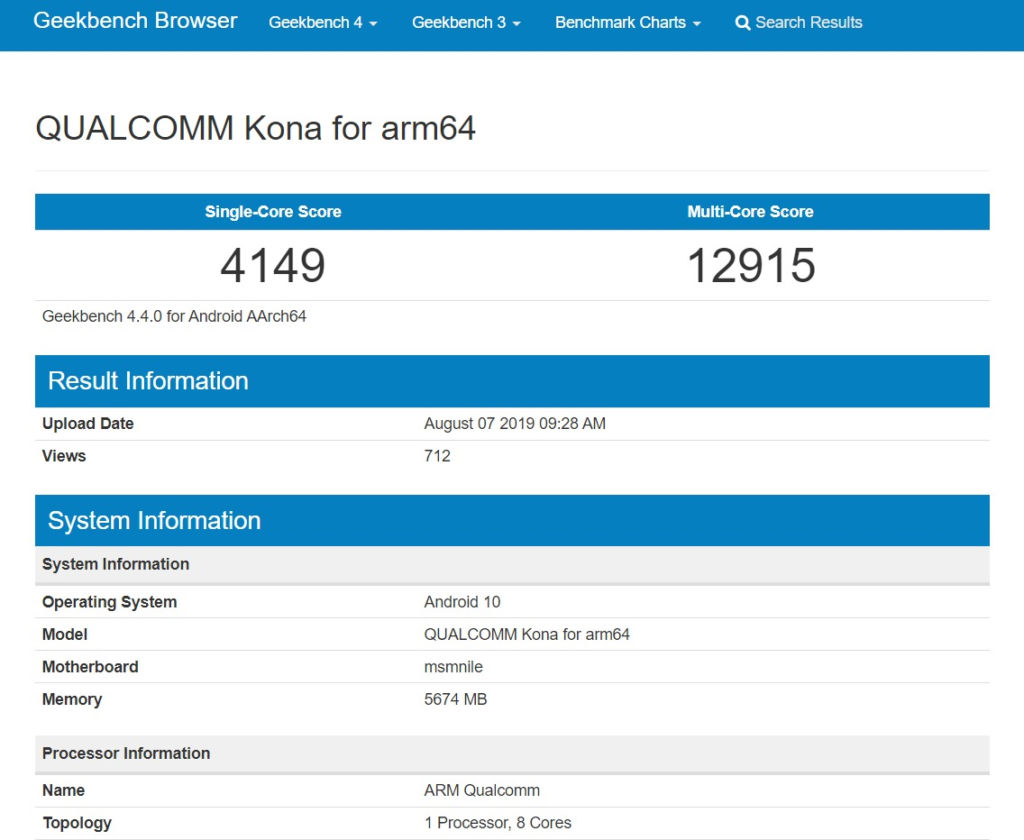This screenshot has height=840, width=1024.
Task: Select the model value QUALCOMM Kona for arm64
Action: 526,634
